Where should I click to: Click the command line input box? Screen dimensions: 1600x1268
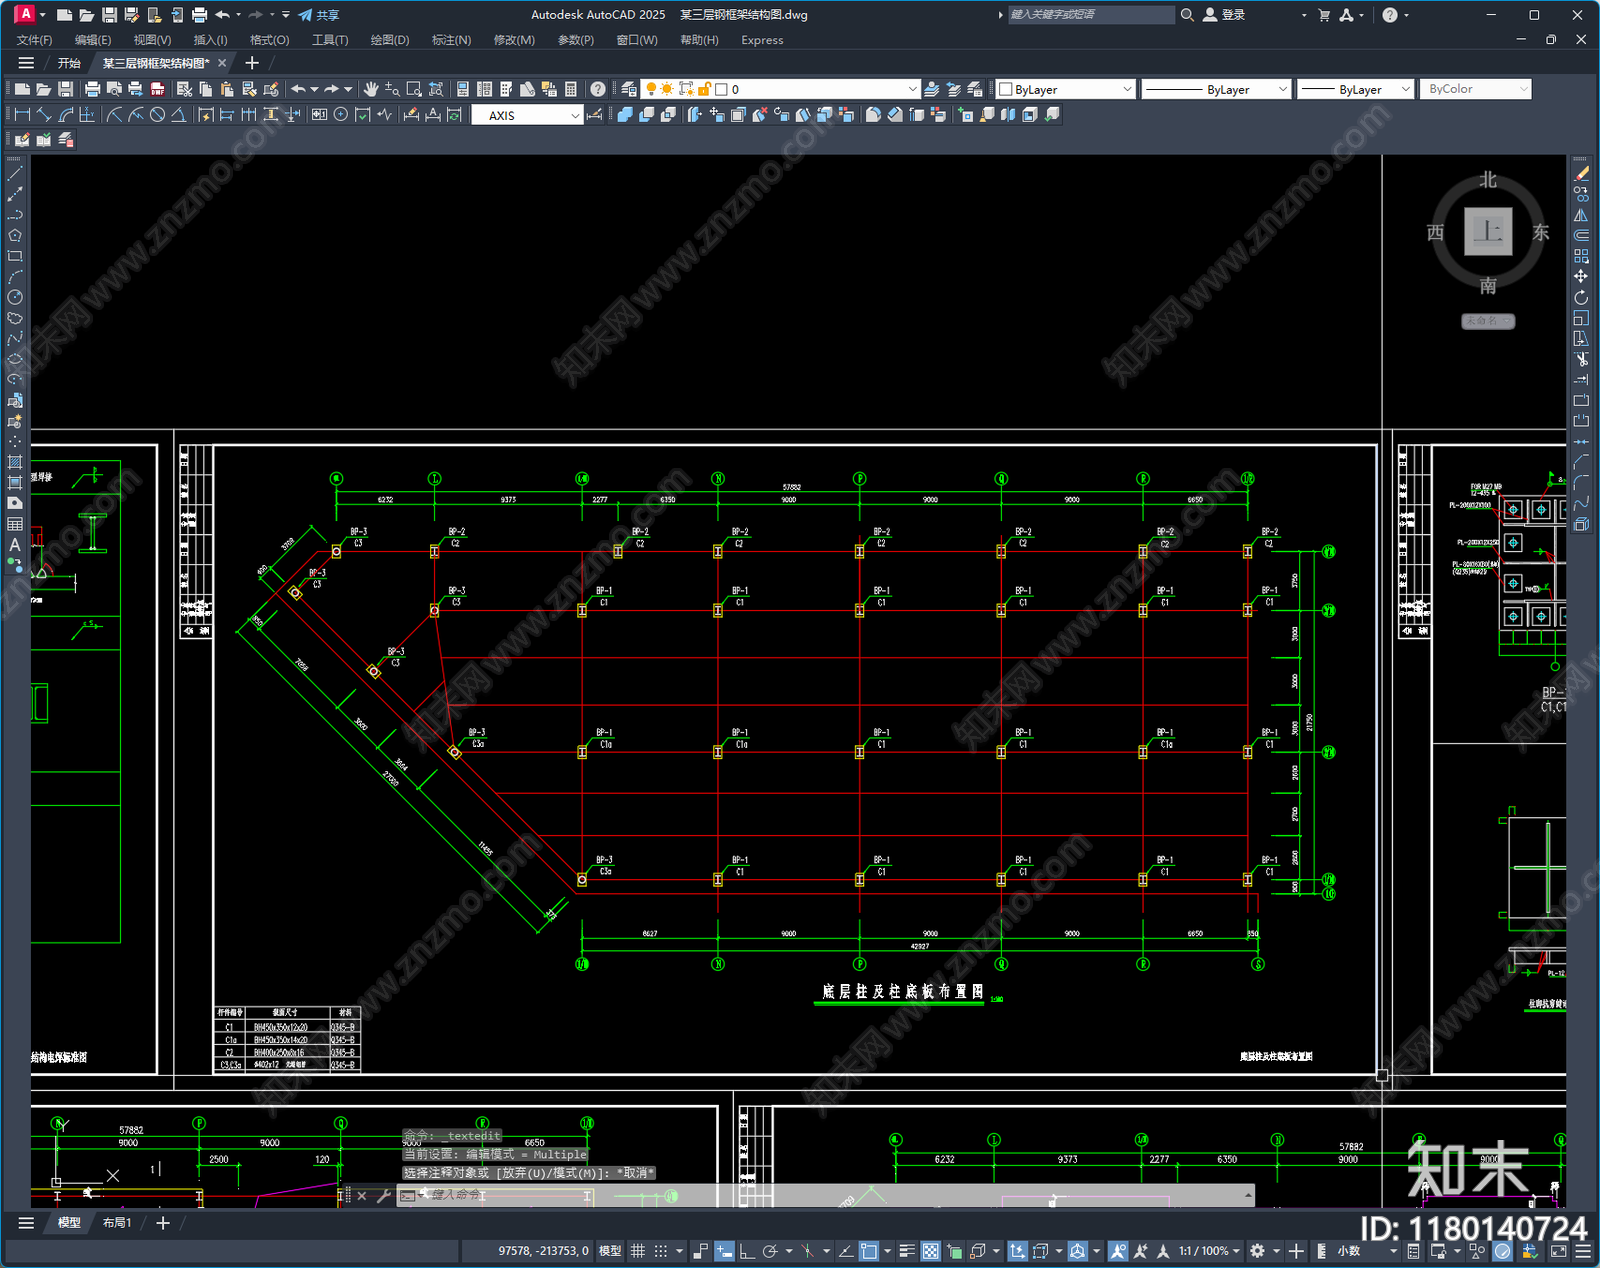[x=825, y=1195]
